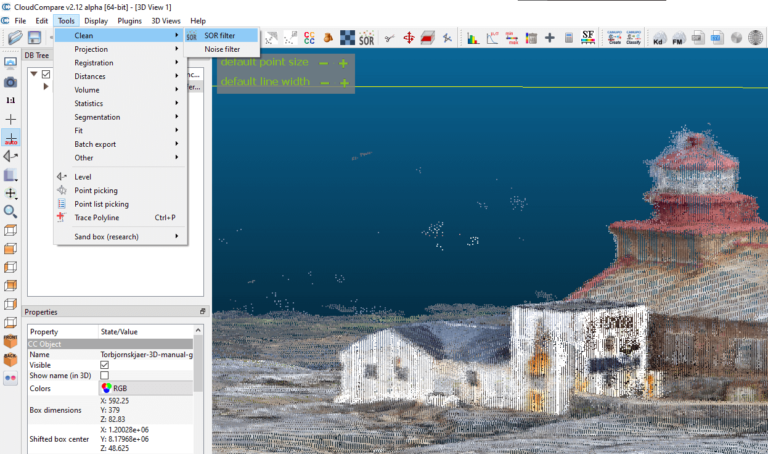This screenshot has width=768, height=454.
Task: Click the Help menu
Action: point(198,21)
